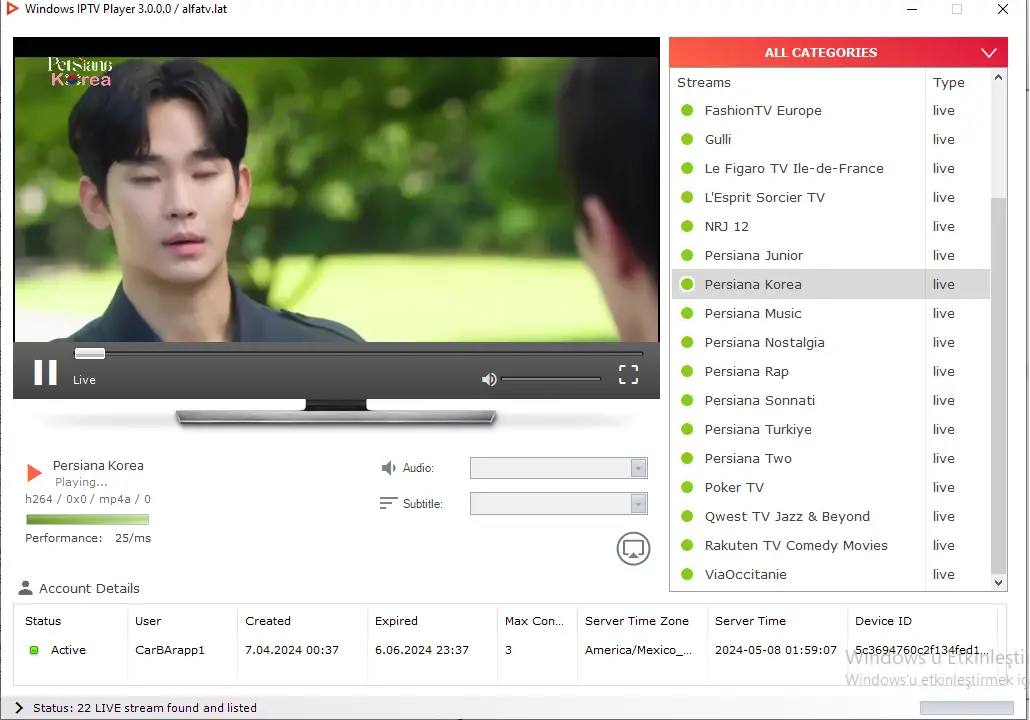Screen dimensions: 1030x720
Task: Select the Persiana Two stream
Action: point(830,458)
